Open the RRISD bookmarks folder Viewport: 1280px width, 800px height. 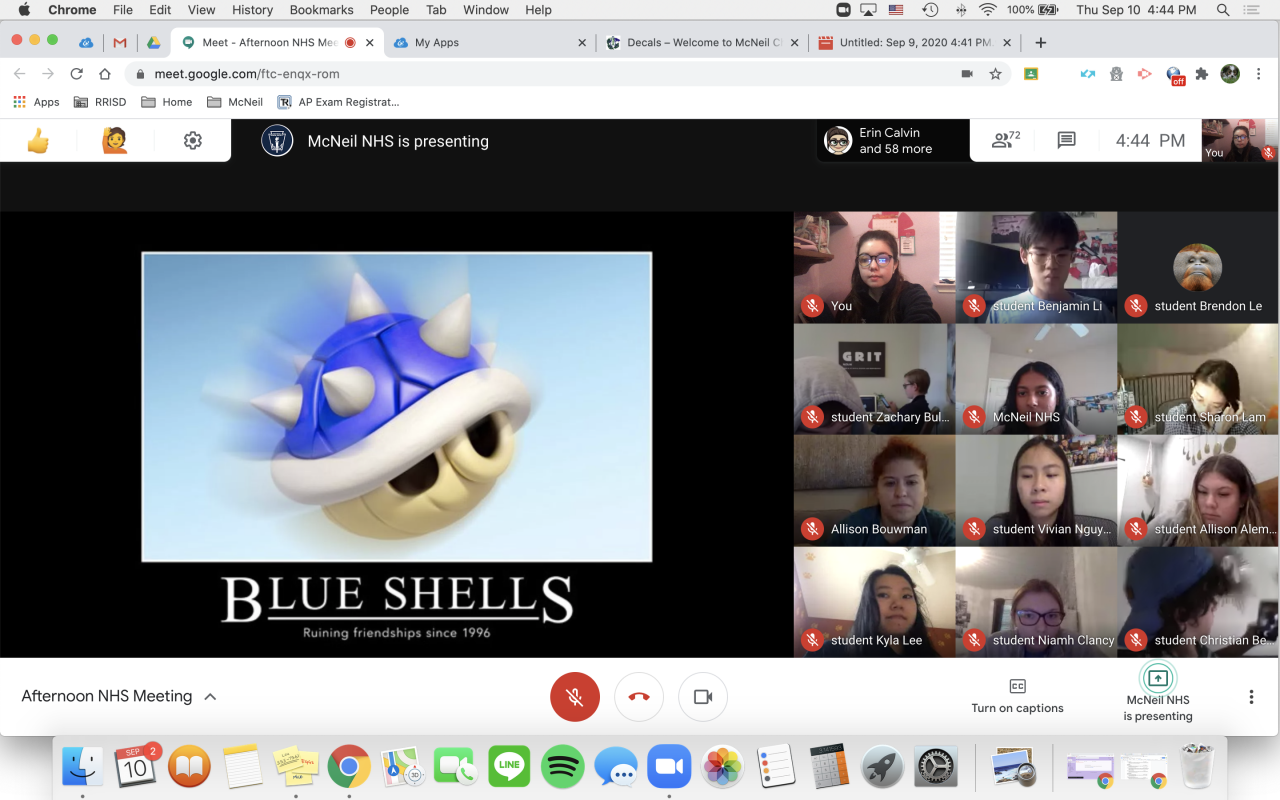[100, 102]
